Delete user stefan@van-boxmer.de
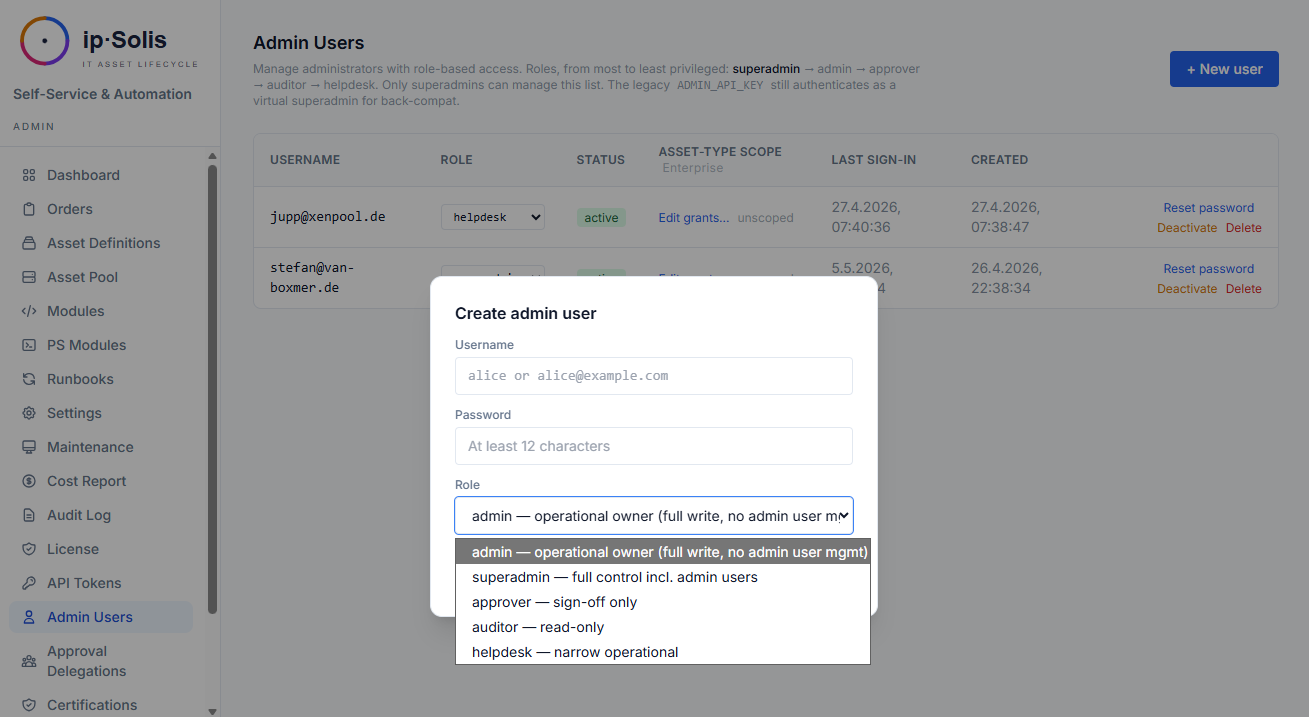The width and height of the screenshot is (1309, 717). coord(1244,289)
